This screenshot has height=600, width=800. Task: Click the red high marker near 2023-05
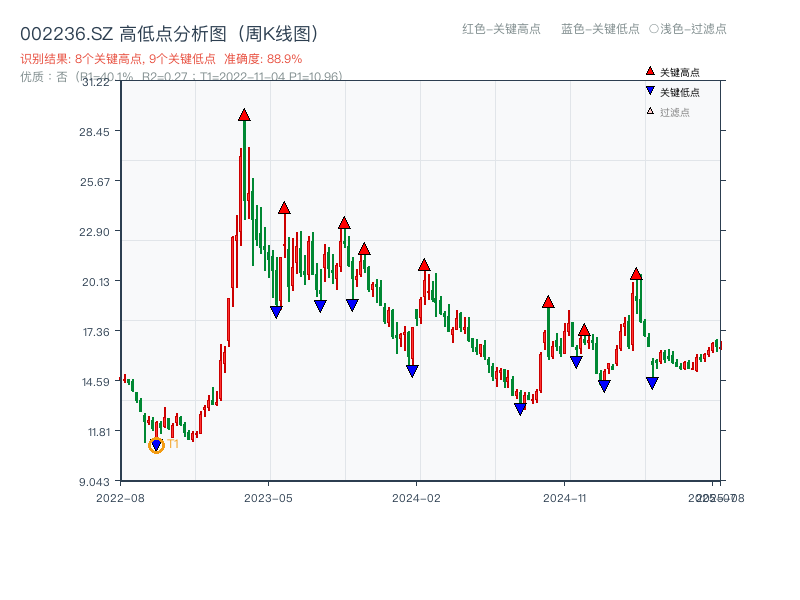pos(283,209)
